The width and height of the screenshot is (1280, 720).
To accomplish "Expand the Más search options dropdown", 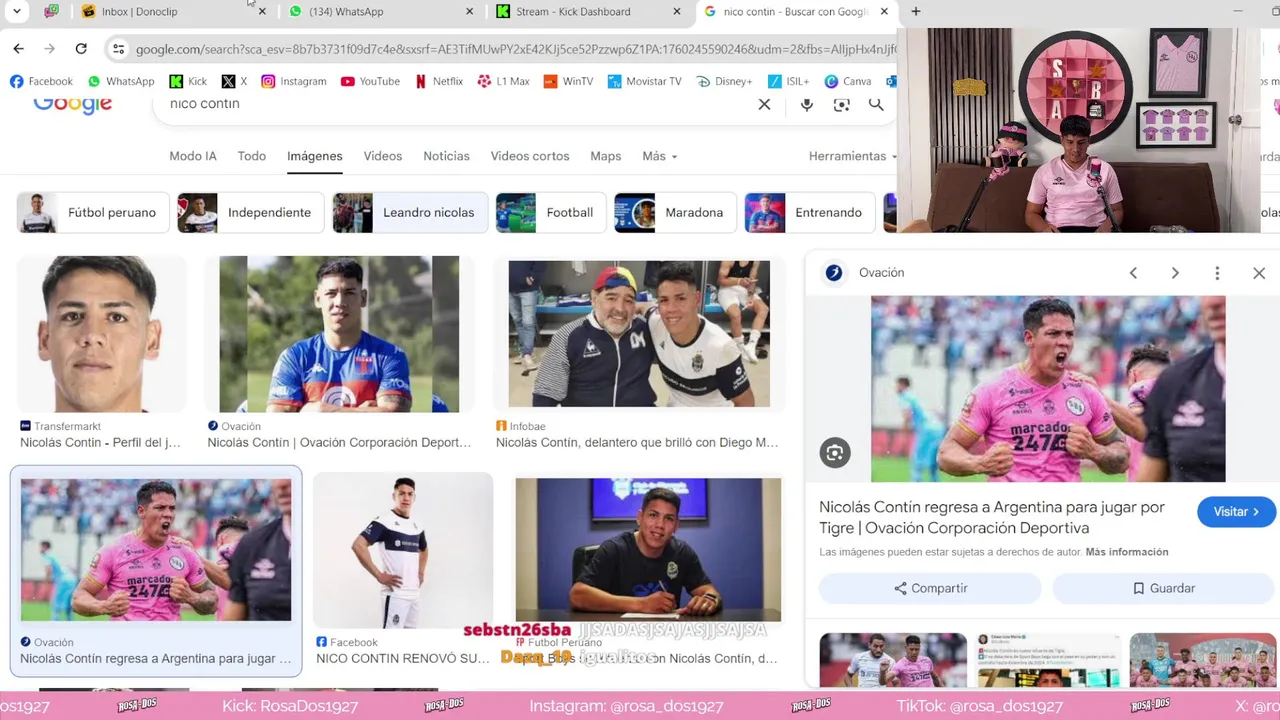I will (660, 156).
